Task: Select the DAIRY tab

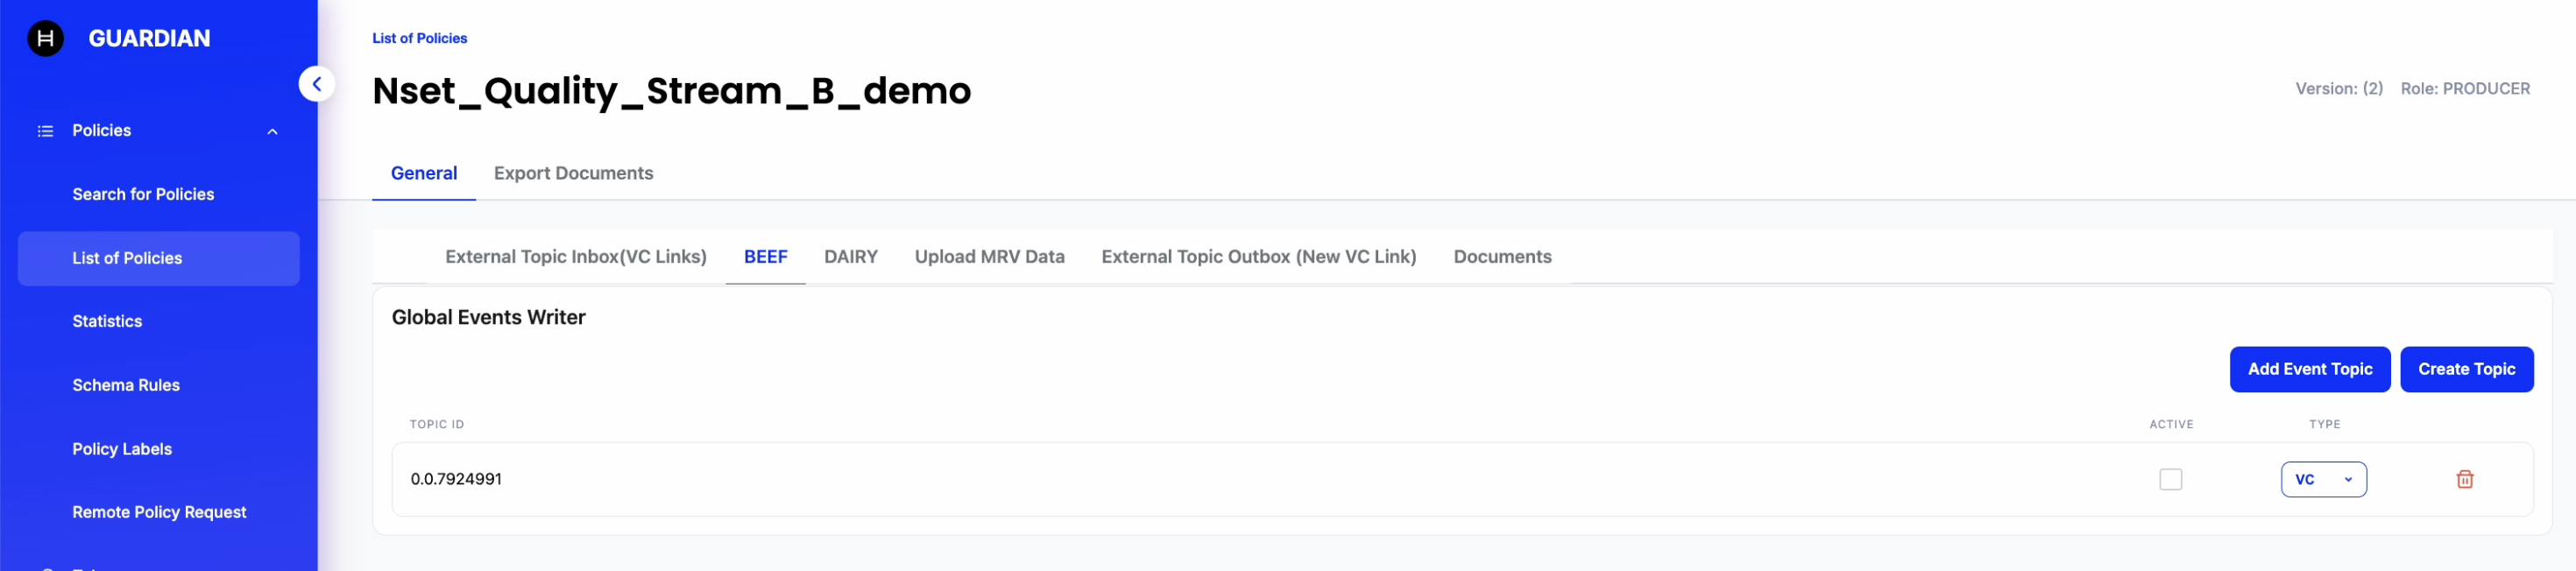Action: [x=850, y=257]
